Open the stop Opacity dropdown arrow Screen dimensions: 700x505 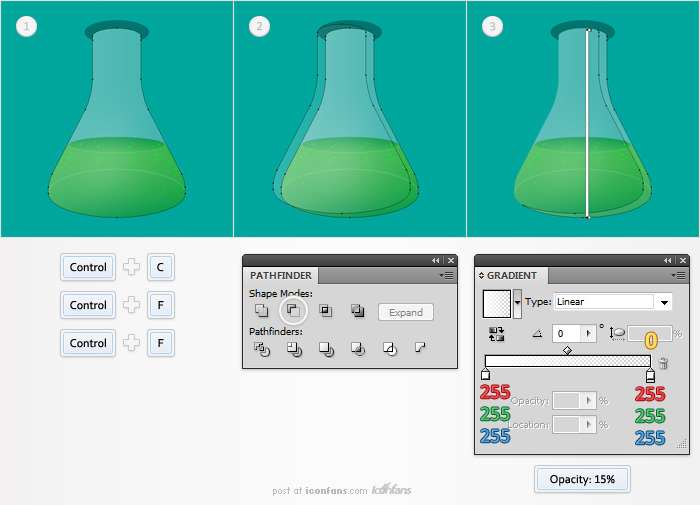[589, 401]
